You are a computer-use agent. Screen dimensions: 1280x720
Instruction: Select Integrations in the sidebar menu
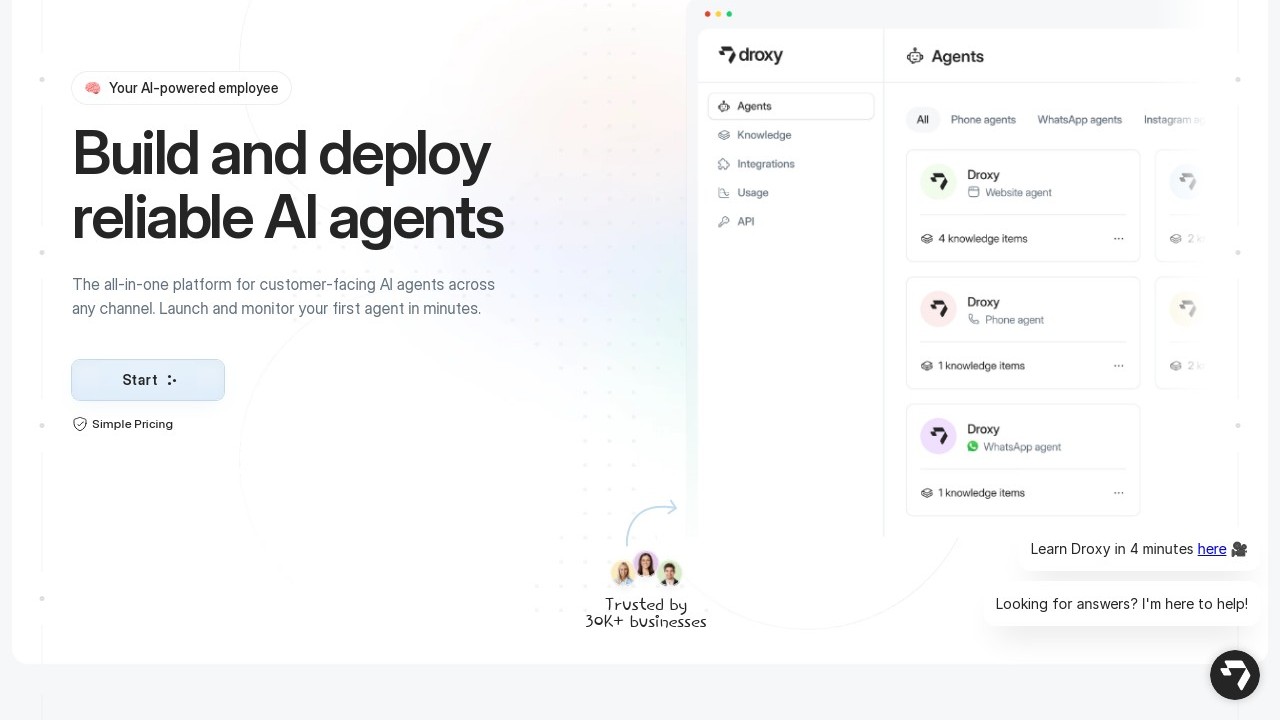(765, 164)
